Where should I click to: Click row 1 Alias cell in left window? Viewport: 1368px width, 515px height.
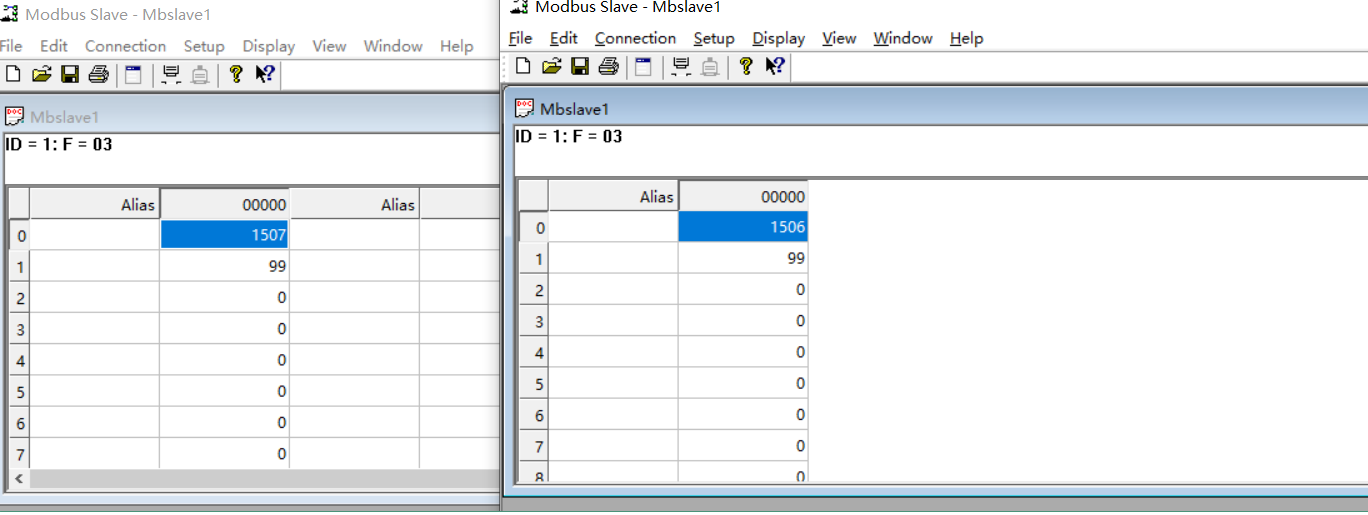(95, 266)
